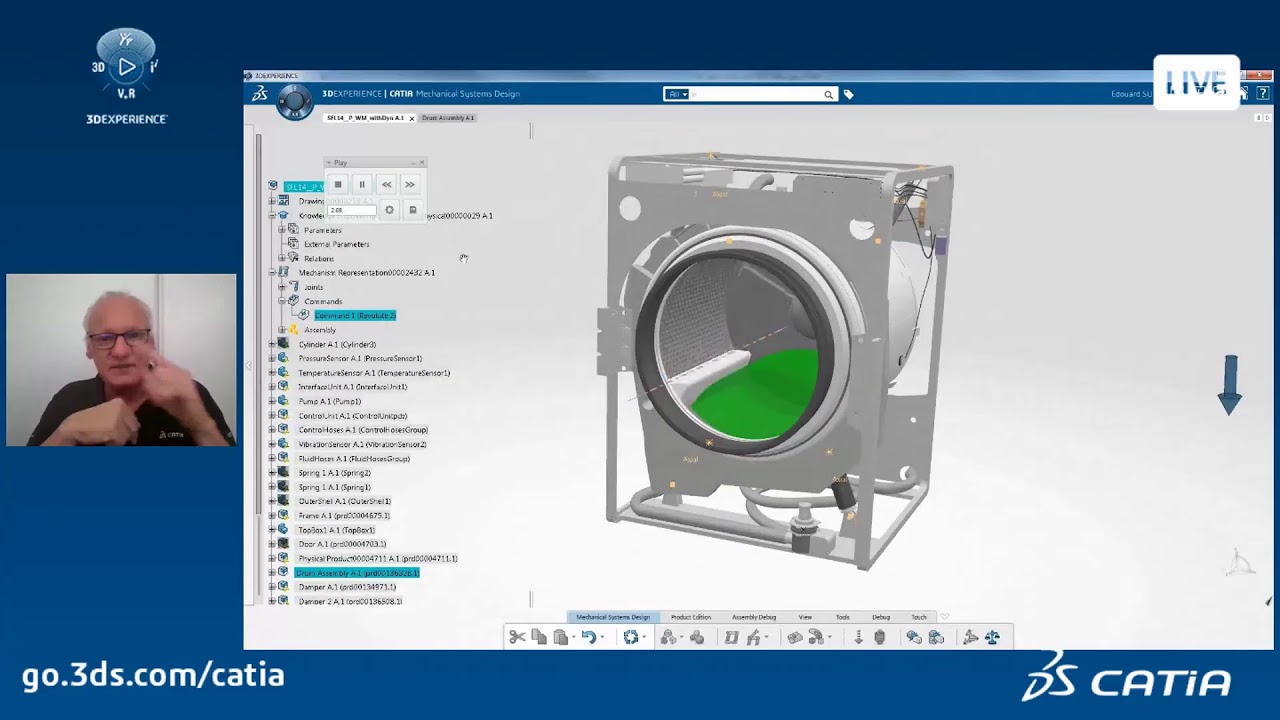Click the search magnifier icon
The image size is (1280, 720).
click(x=828, y=94)
